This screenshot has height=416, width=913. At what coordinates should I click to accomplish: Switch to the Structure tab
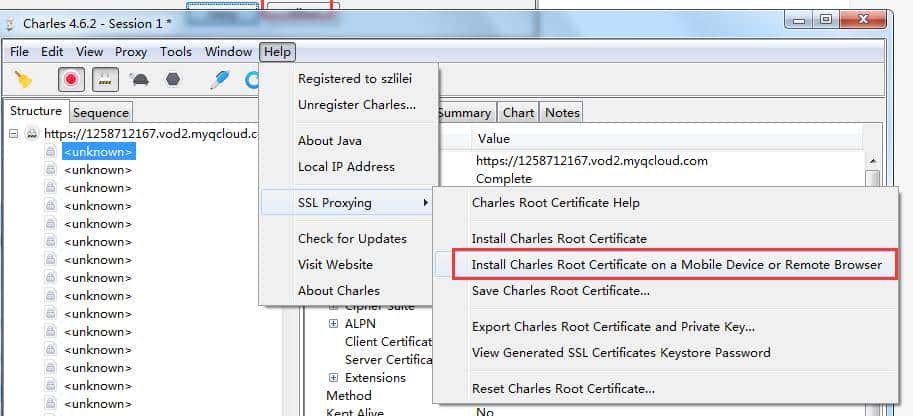[36, 111]
